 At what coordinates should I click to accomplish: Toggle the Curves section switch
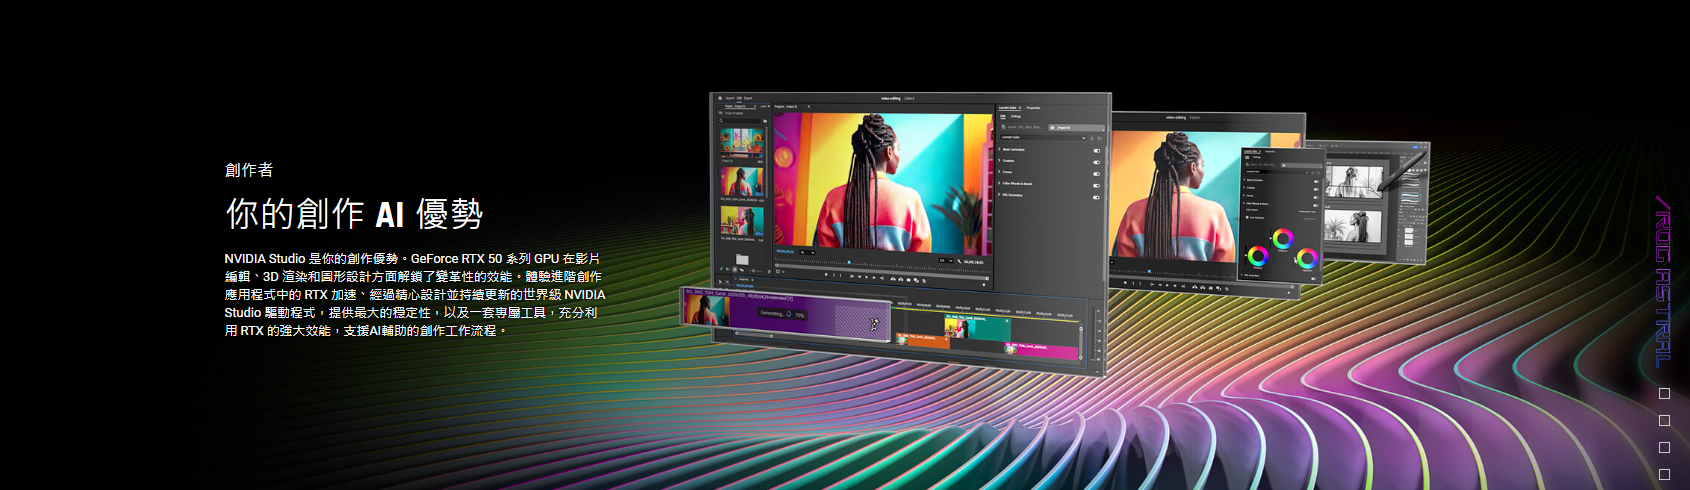pos(1096,172)
